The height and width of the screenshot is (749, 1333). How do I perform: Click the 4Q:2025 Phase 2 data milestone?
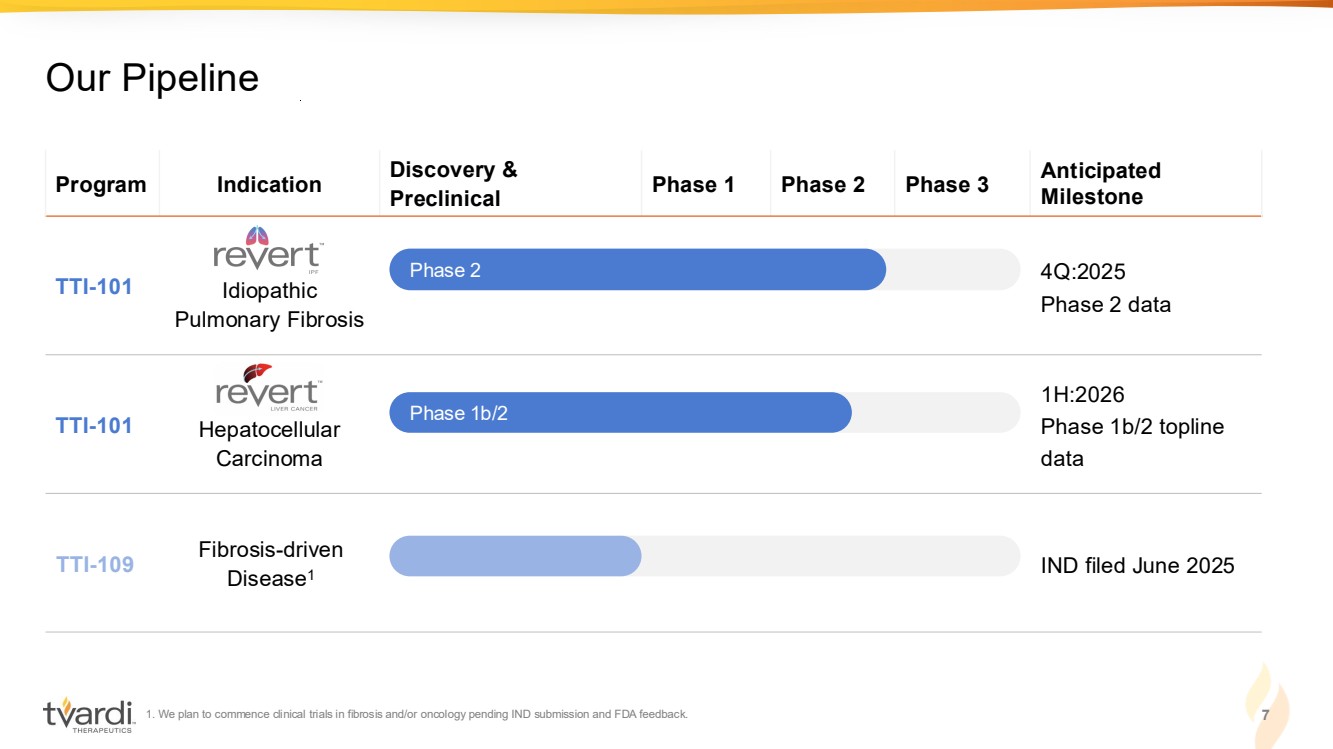1105,288
